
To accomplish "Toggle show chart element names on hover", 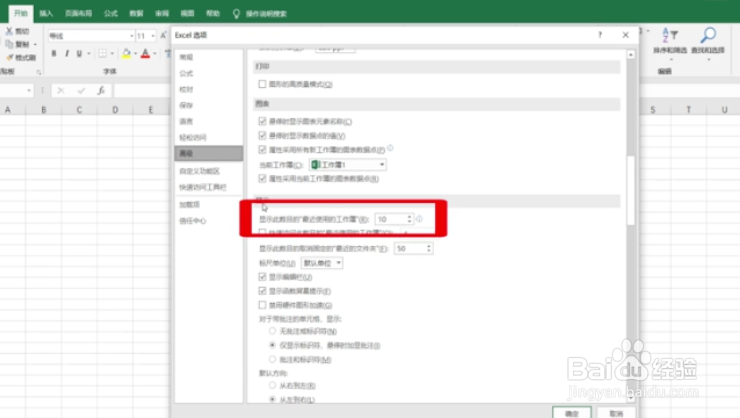I will pos(262,121).
